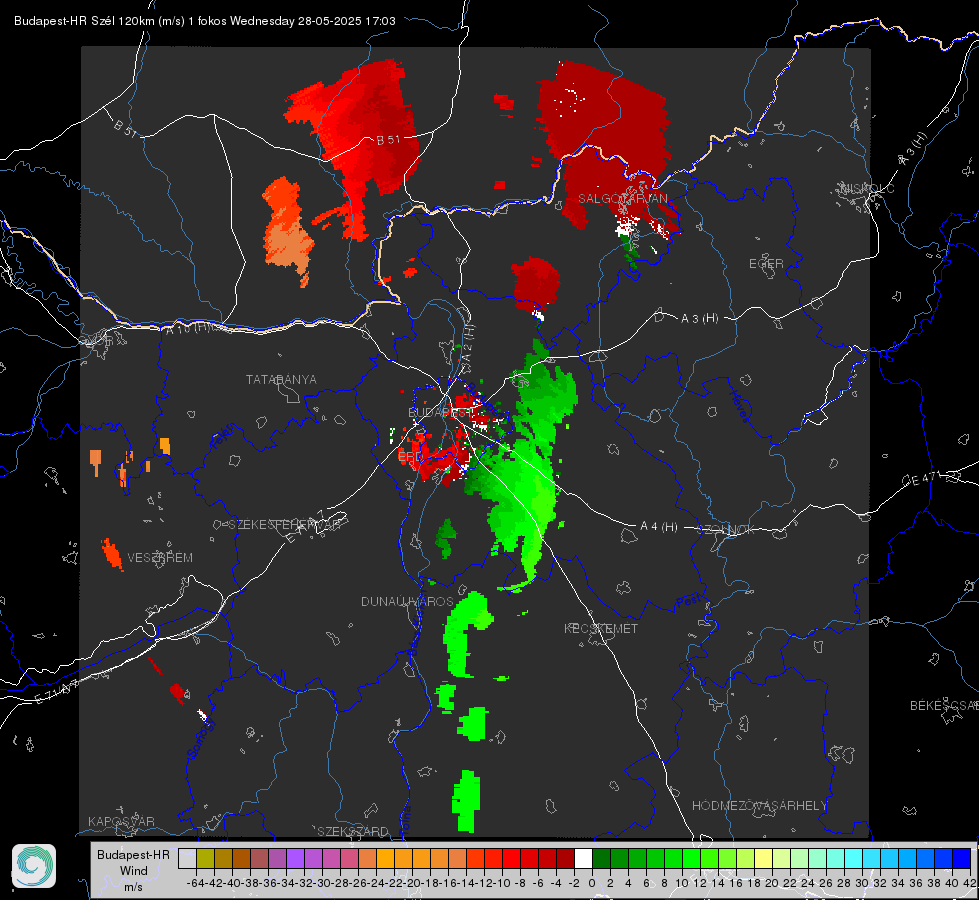
Task: Click the swirl logo icon beside the legend
Action: [x=34, y=866]
